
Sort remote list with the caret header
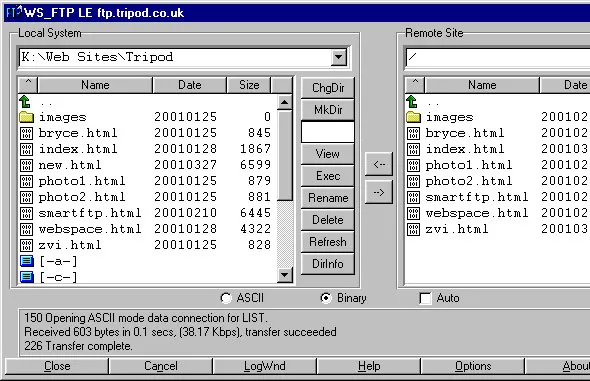[x=415, y=85]
